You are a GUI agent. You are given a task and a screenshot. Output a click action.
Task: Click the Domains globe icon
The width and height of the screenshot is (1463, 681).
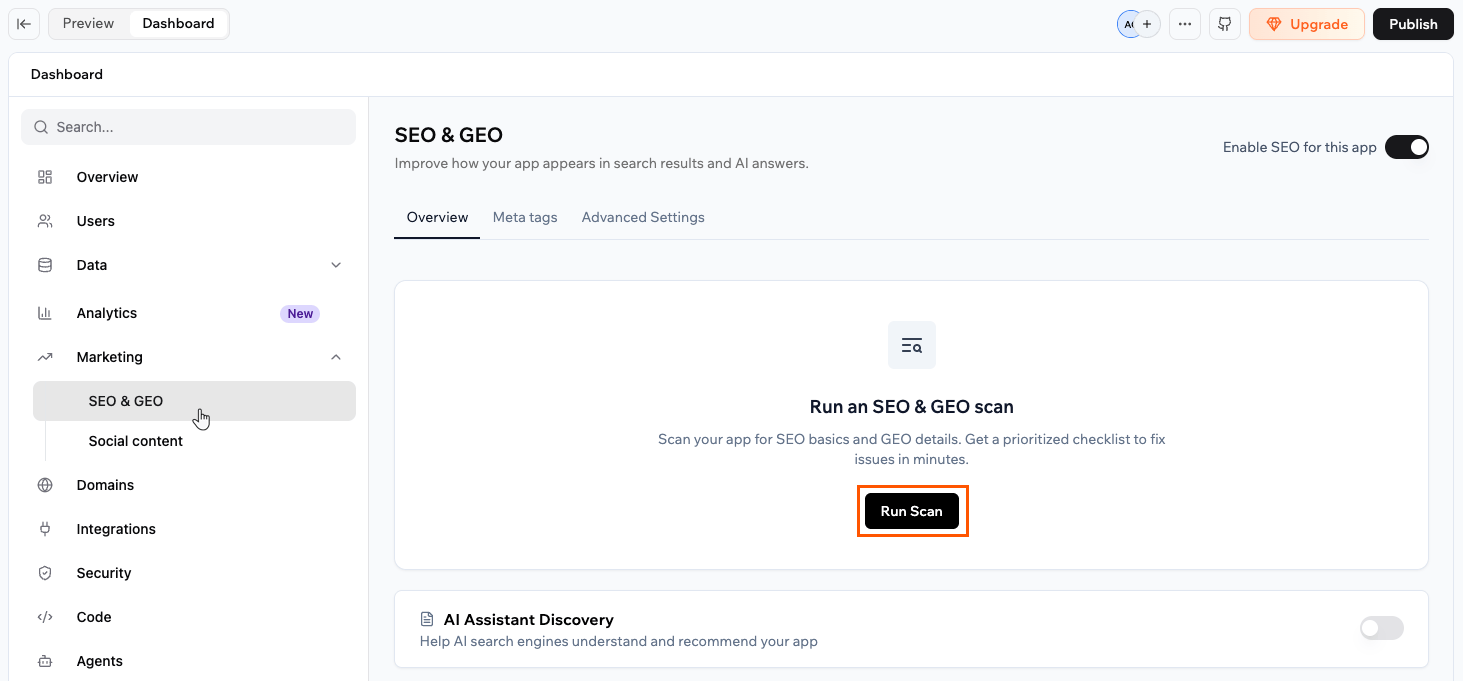click(45, 485)
